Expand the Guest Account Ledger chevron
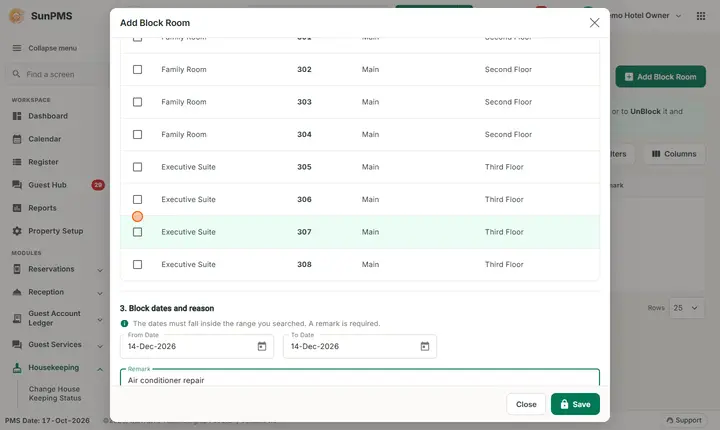 click(x=100, y=319)
